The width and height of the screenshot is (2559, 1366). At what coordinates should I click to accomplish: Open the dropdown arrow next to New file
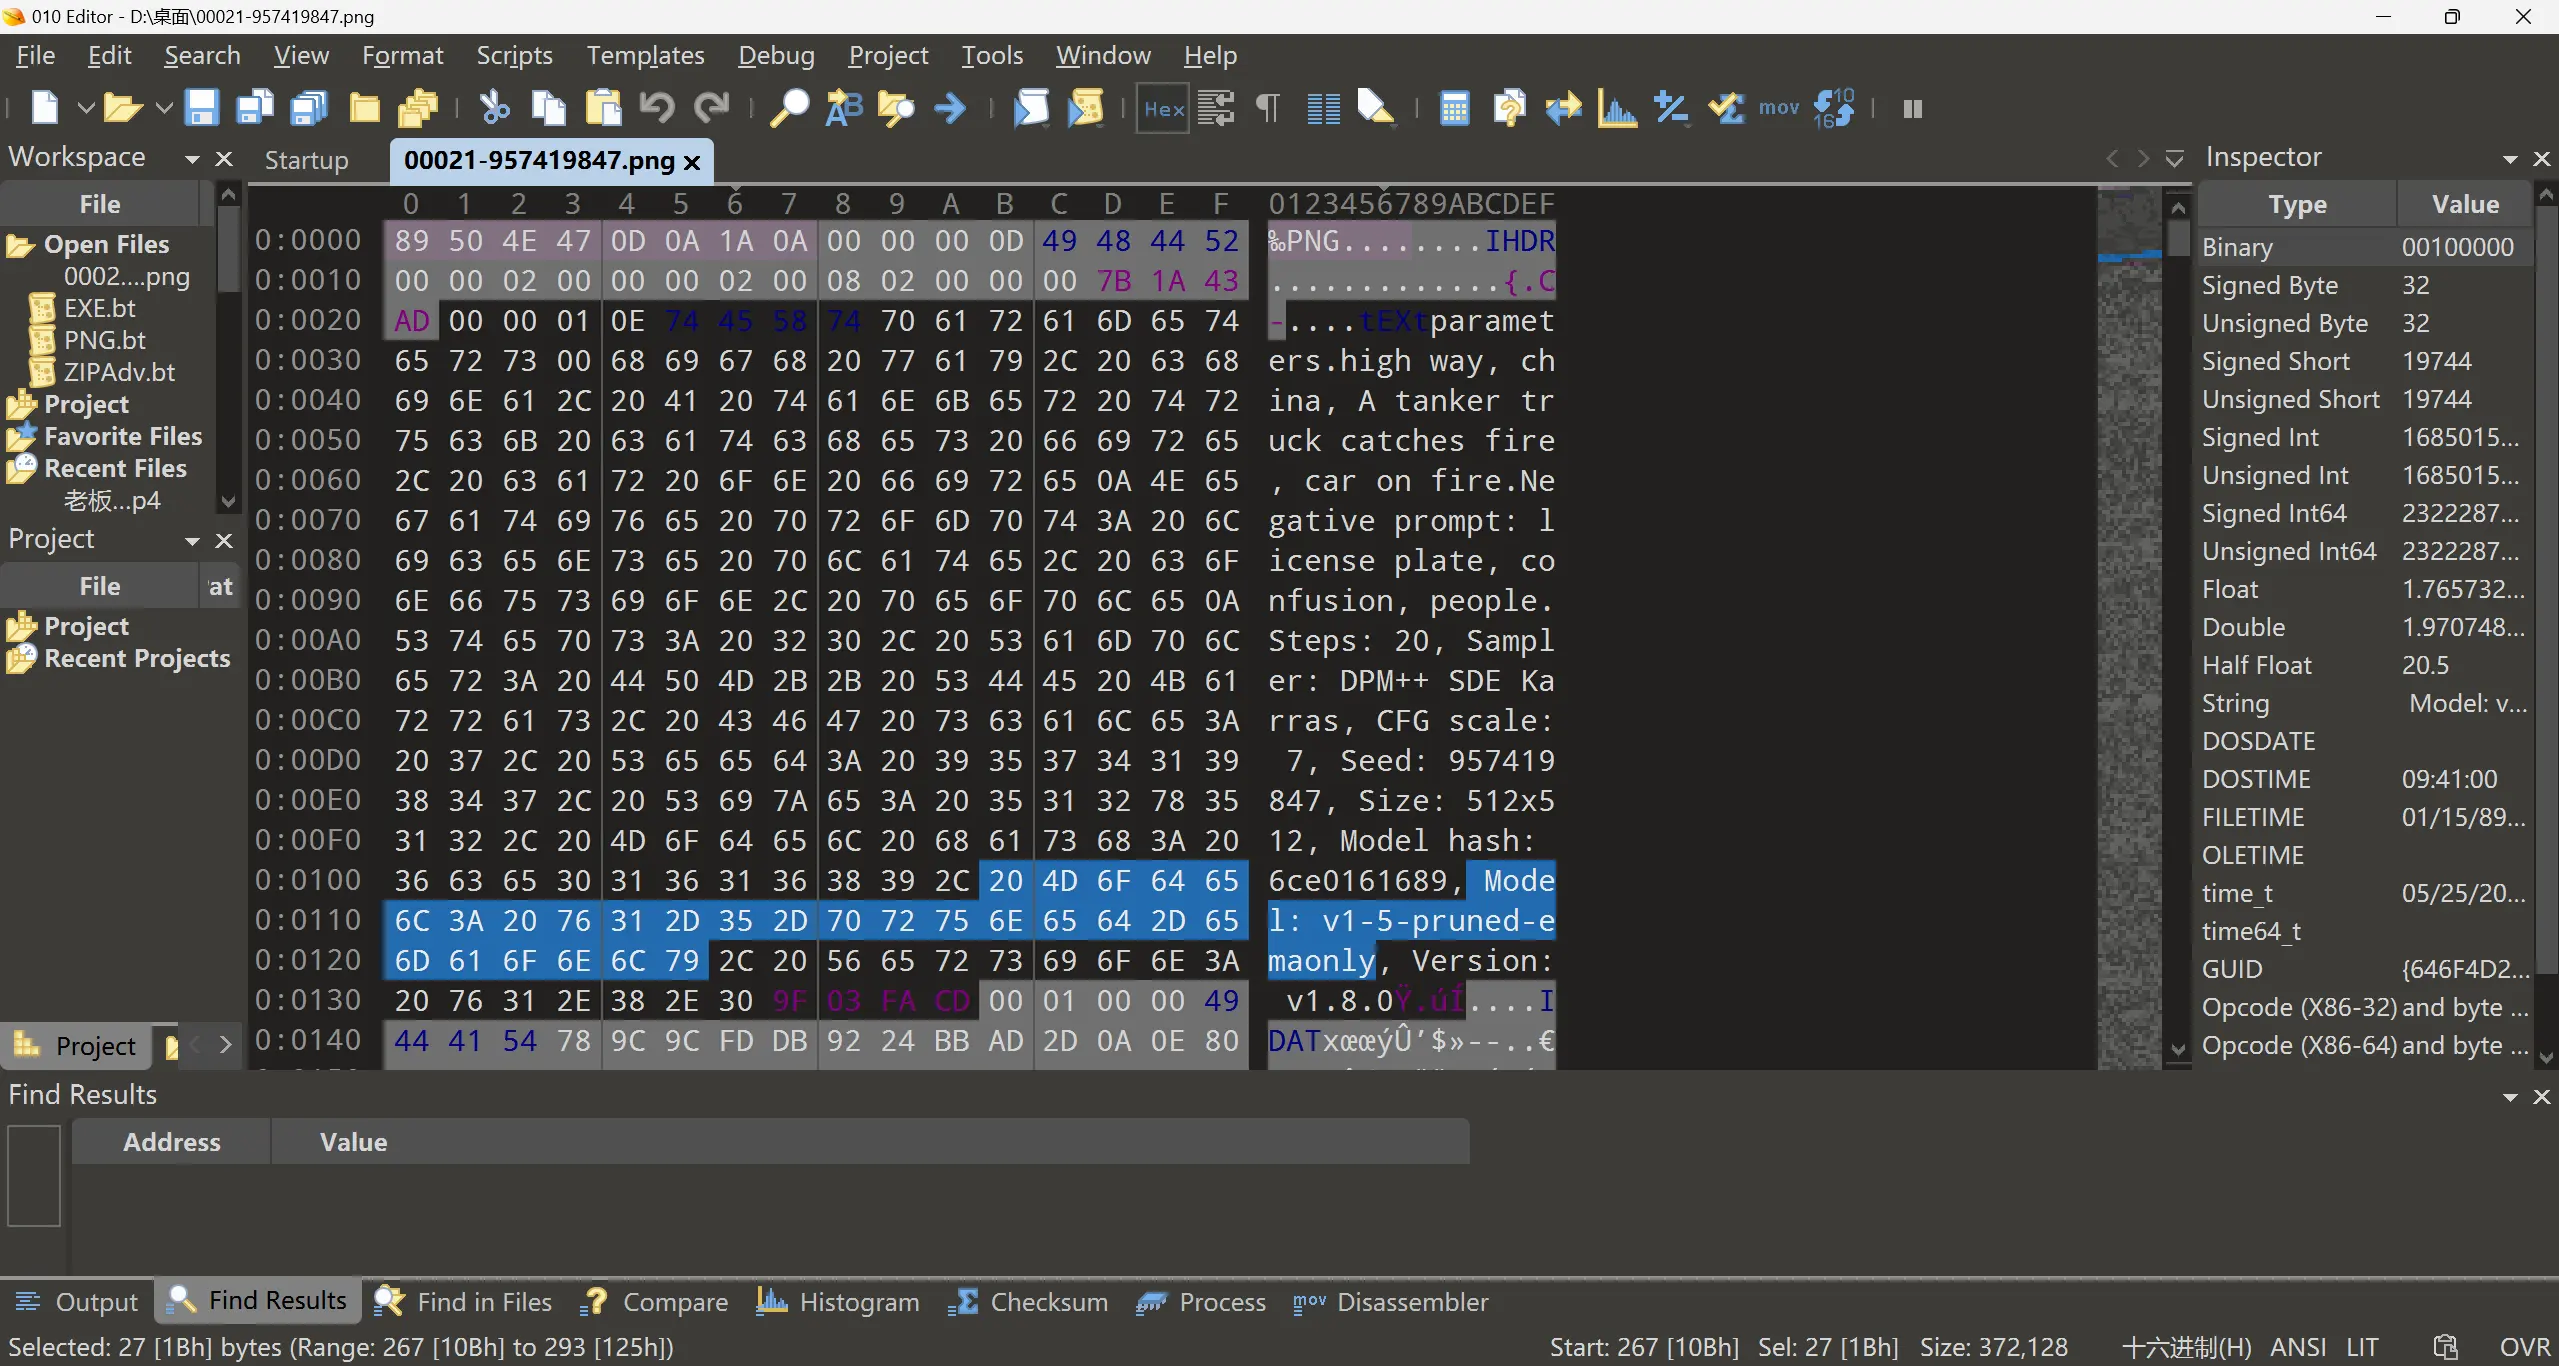click(85, 108)
